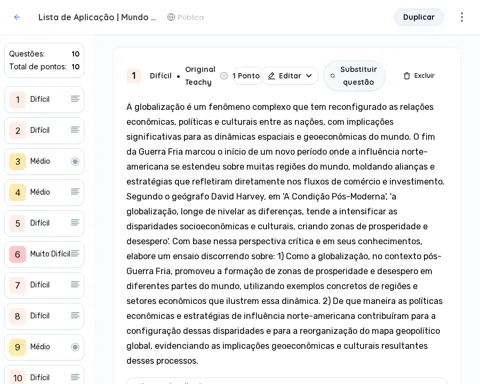The height and width of the screenshot is (384, 480).
Task: Open question 9 Médio in sidebar
Action: point(44,347)
